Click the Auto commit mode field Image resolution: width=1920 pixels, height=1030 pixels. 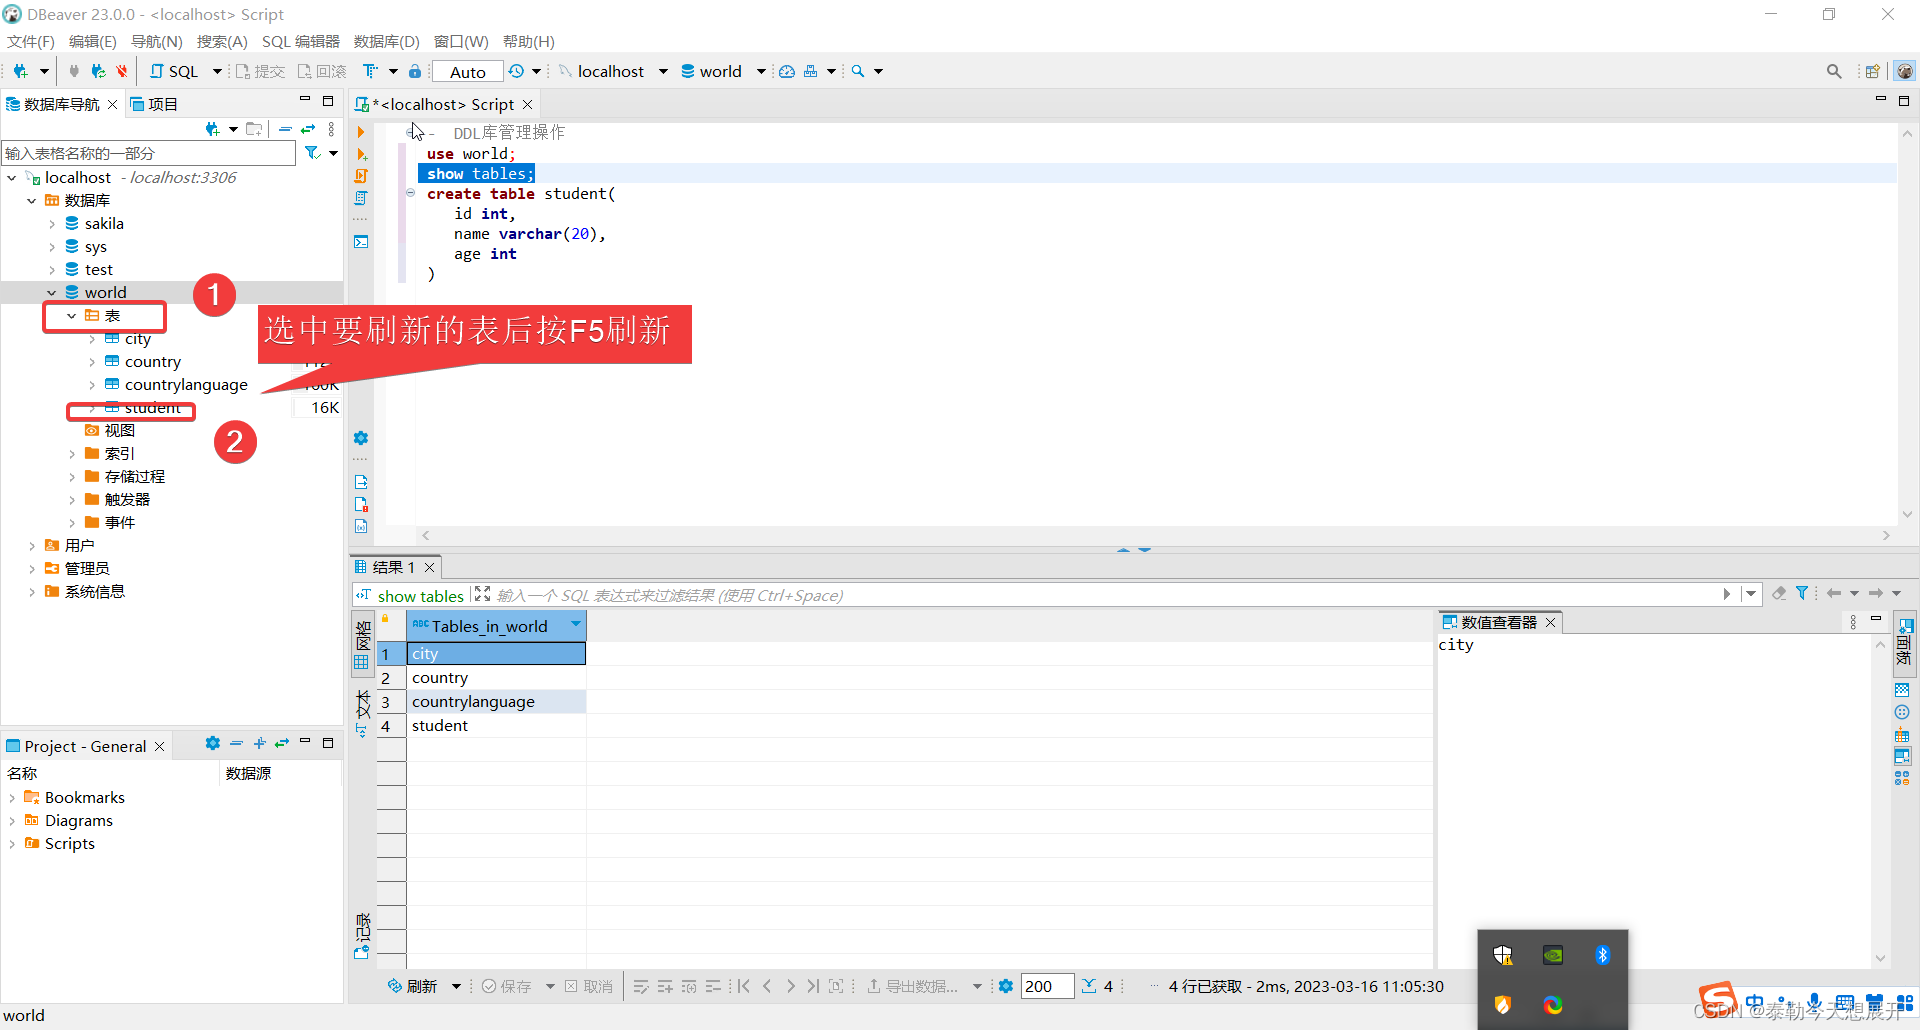pos(467,71)
